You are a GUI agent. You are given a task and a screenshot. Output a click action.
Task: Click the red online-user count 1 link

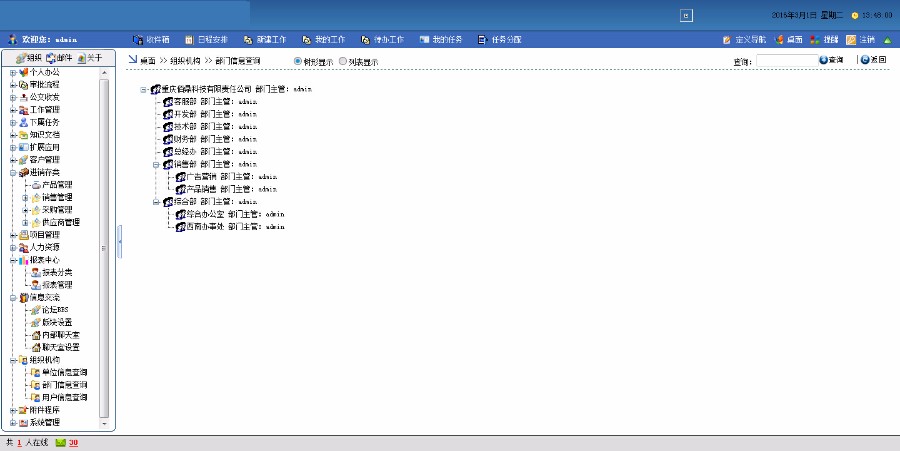pyautogui.click(x=19, y=443)
